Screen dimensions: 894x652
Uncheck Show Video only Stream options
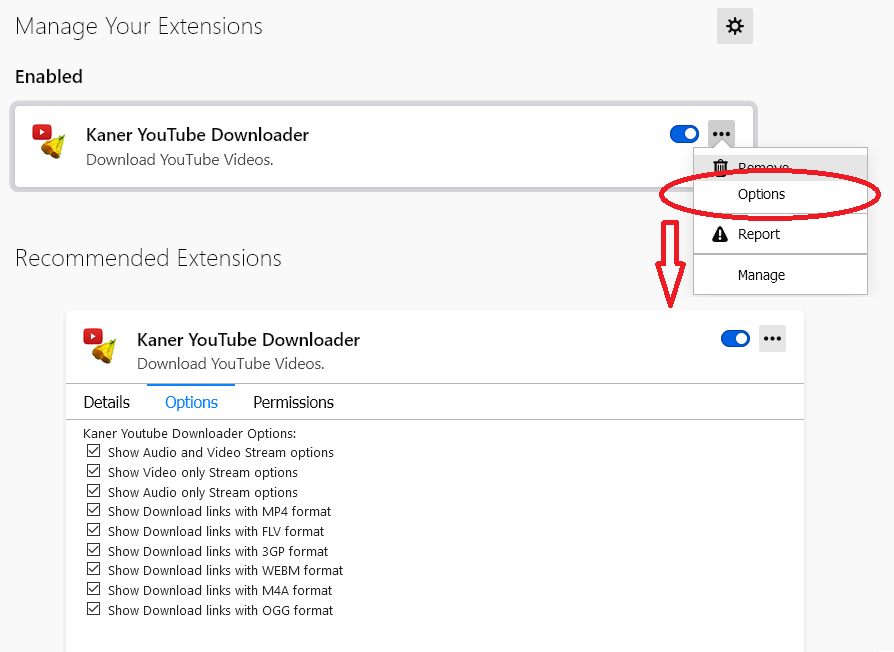tap(94, 471)
